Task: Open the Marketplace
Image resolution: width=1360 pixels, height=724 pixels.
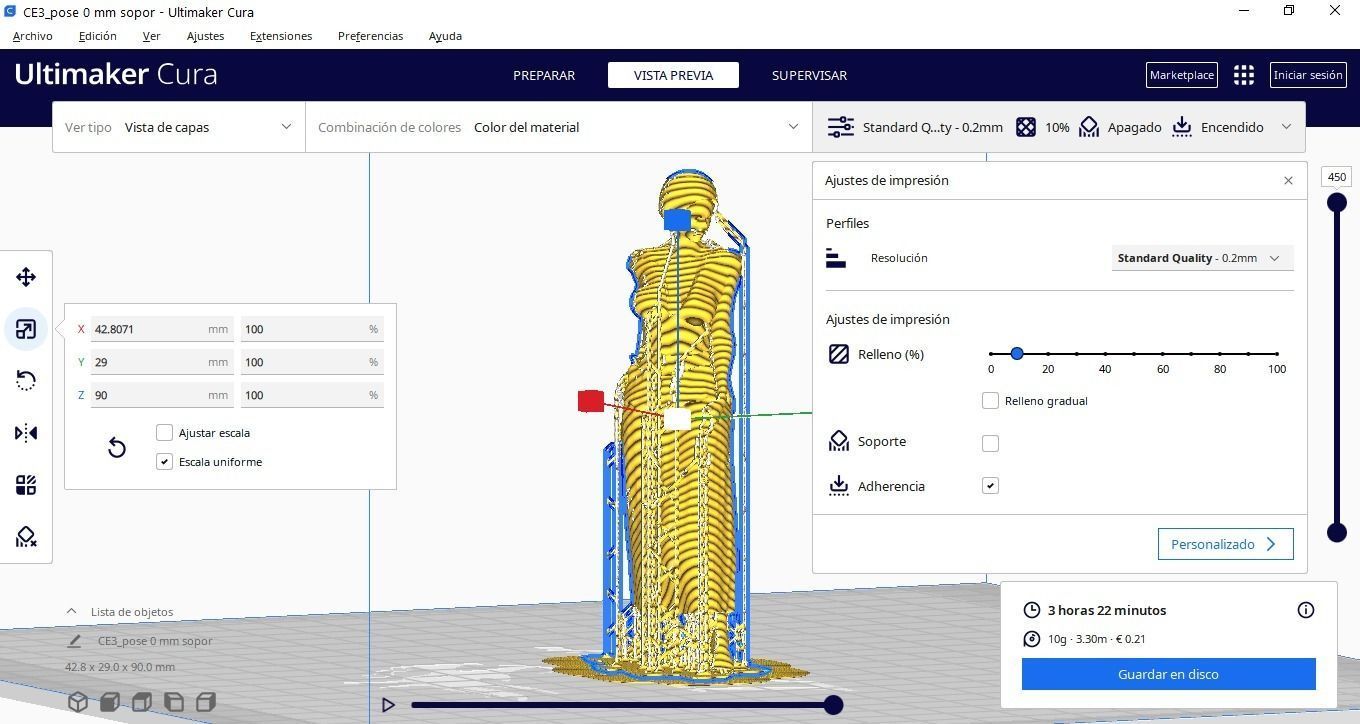Action: pos(1182,75)
